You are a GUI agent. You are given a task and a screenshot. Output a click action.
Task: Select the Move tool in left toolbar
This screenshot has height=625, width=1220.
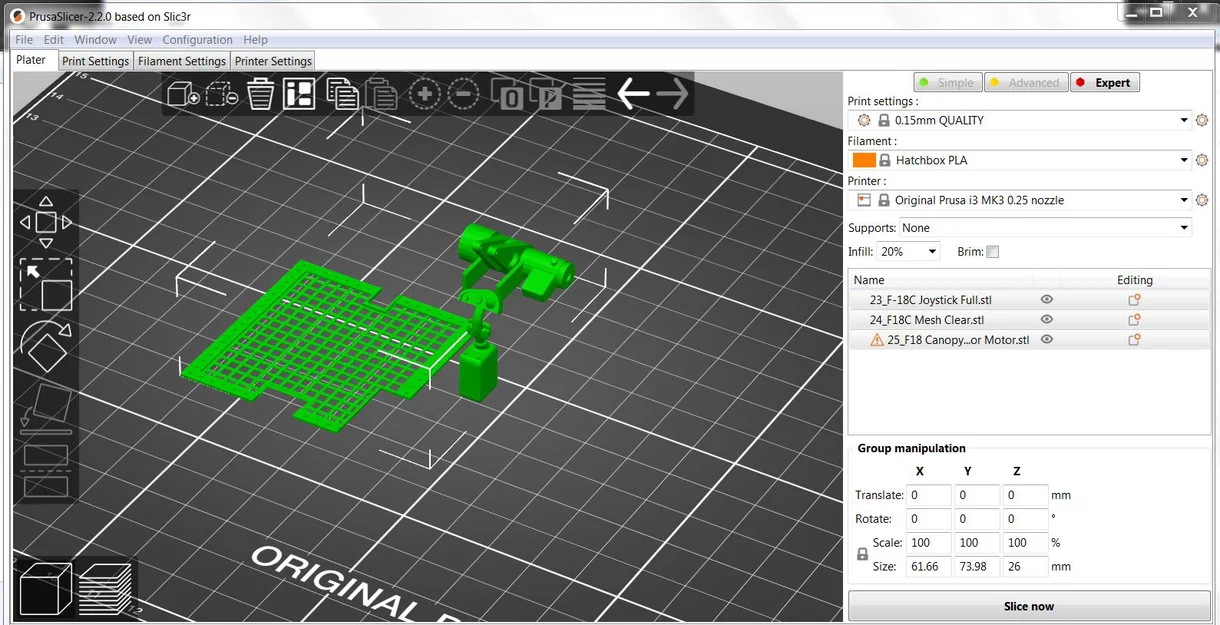pos(46,222)
